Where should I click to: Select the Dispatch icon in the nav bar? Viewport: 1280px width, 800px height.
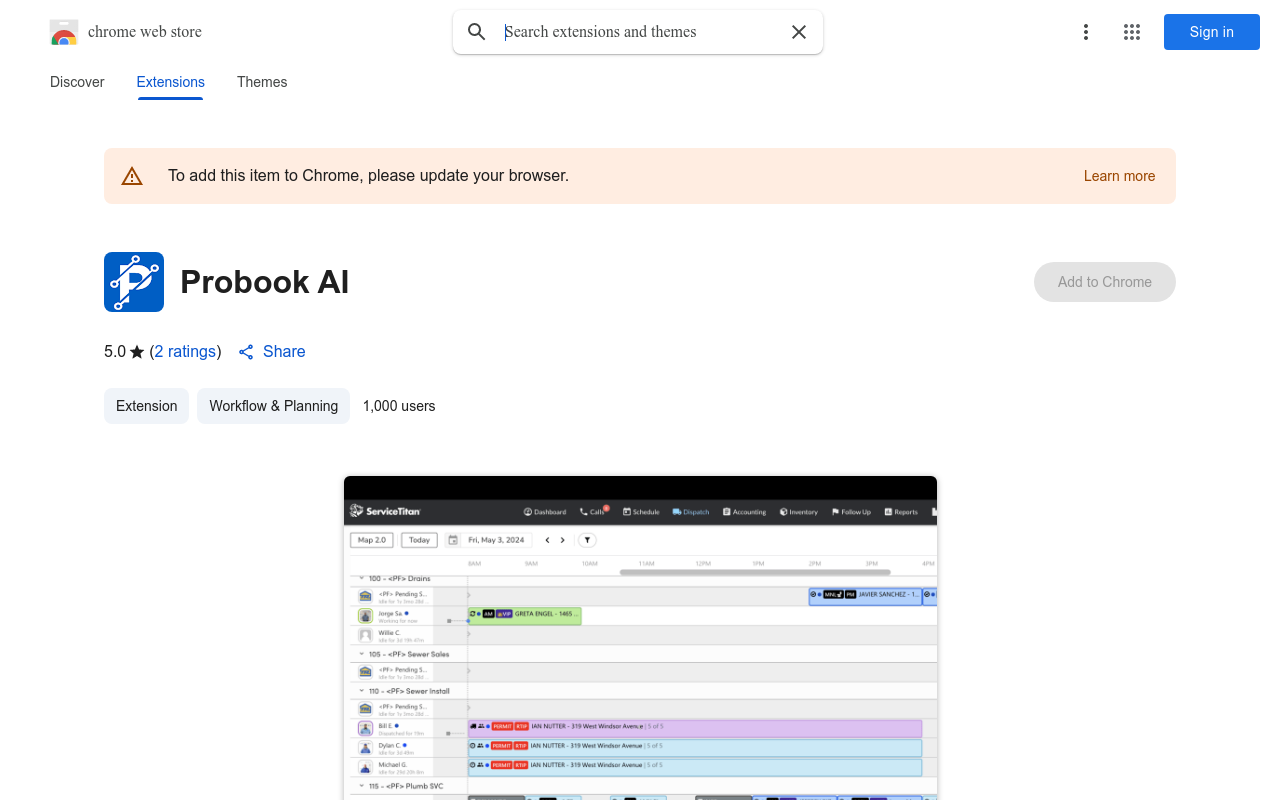[x=677, y=512]
